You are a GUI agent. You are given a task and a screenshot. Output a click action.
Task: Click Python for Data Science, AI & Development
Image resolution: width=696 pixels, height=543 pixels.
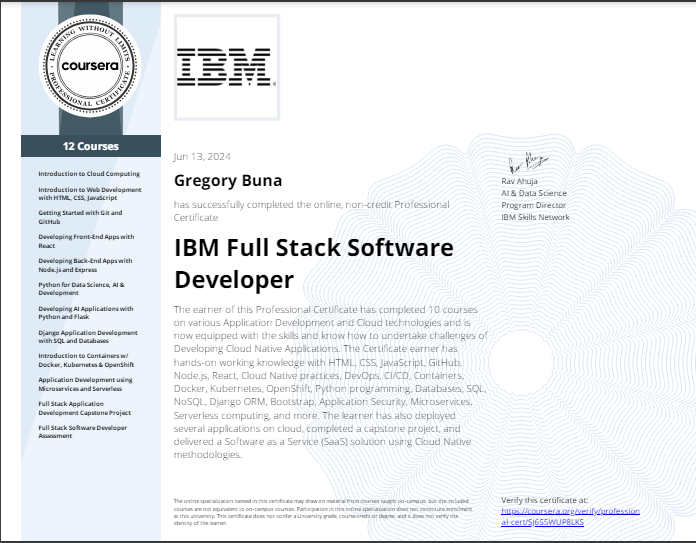point(84,289)
